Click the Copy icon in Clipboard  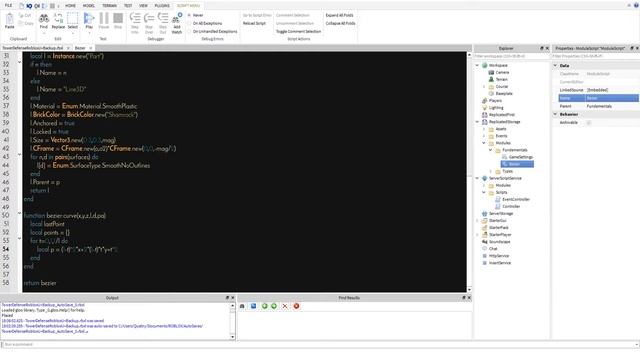[22, 23]
